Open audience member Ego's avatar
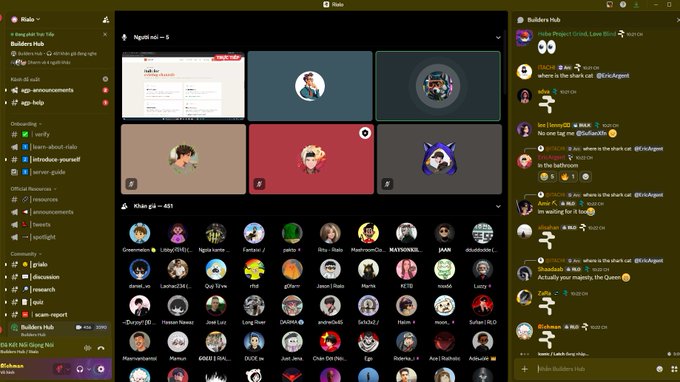This screenshot has width=680, height=382. 368,342
